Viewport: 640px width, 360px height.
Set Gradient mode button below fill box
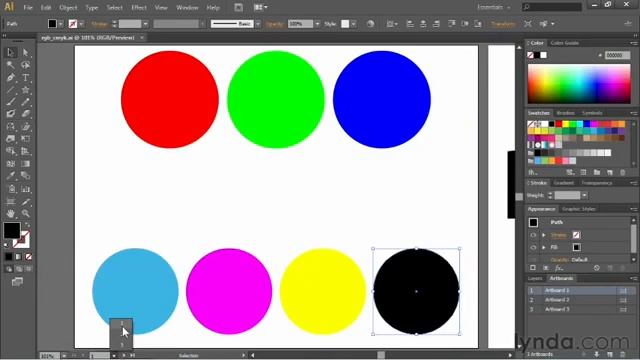pos(18,257)
